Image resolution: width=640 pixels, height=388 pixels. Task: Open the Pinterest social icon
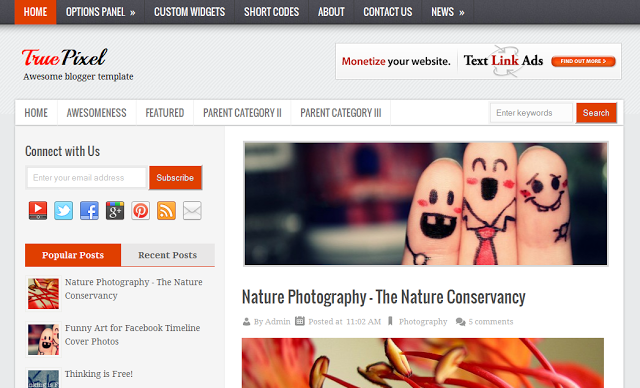coord(141,211)
